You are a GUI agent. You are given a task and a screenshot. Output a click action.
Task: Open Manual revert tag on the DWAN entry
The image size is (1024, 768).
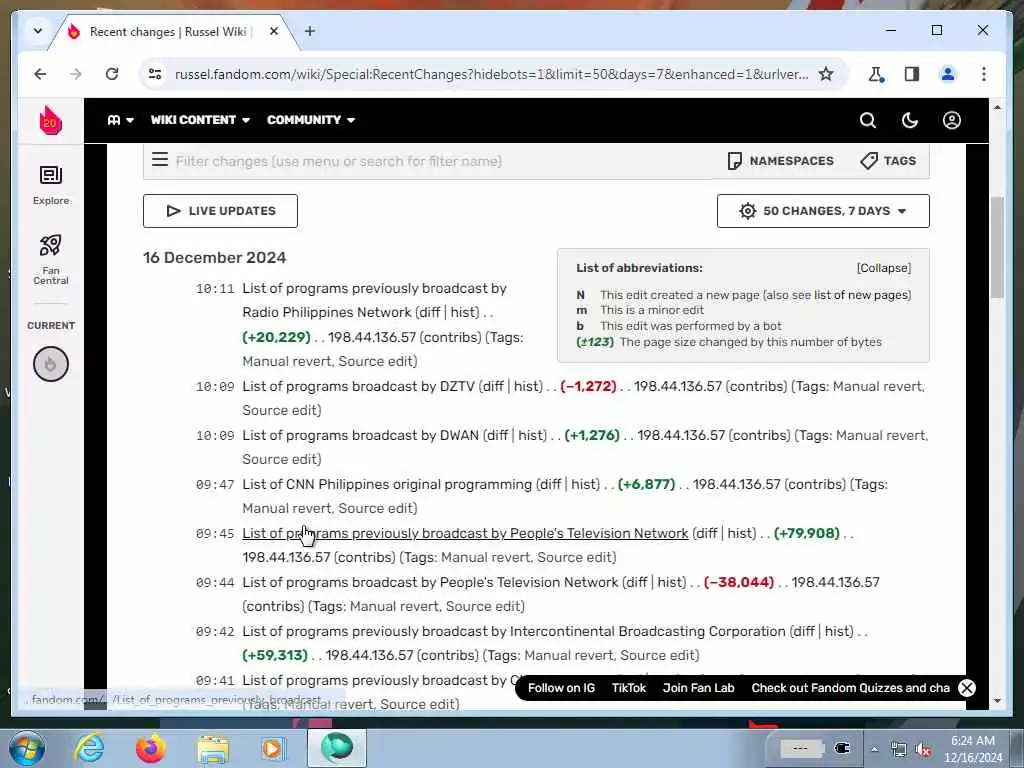coord(881,436)
